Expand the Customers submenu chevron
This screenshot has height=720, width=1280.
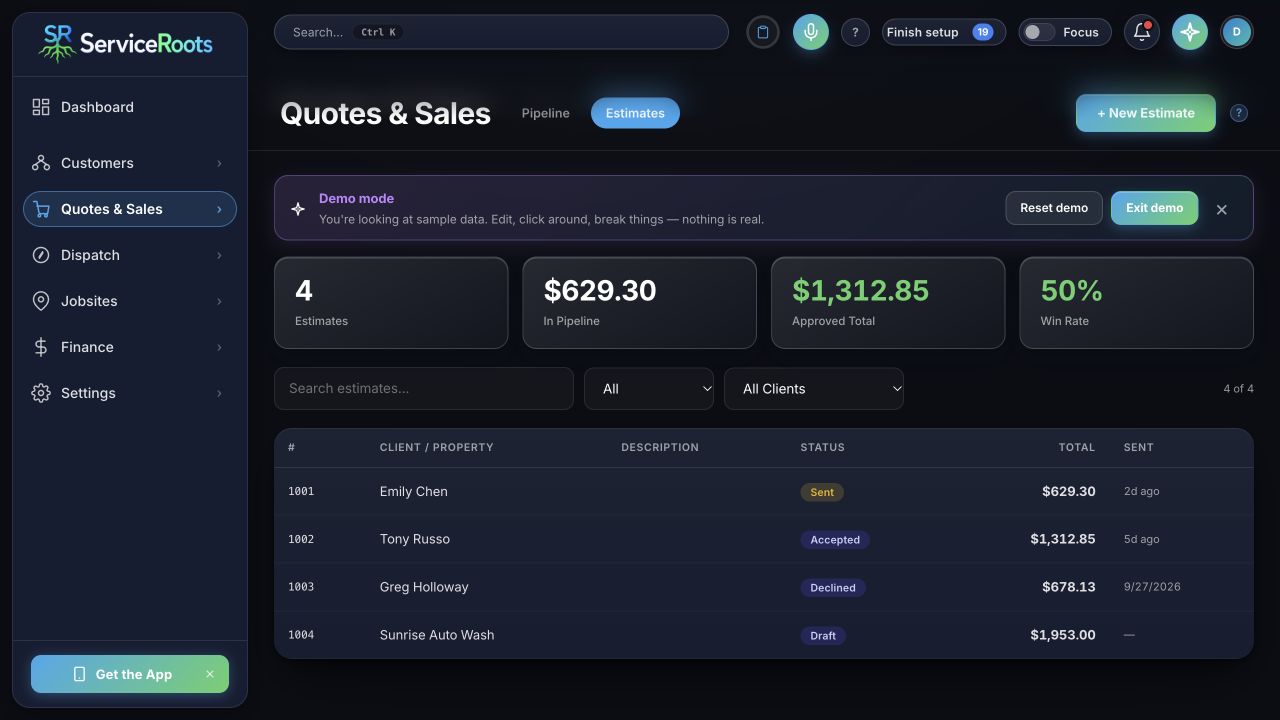coord(219,163)
